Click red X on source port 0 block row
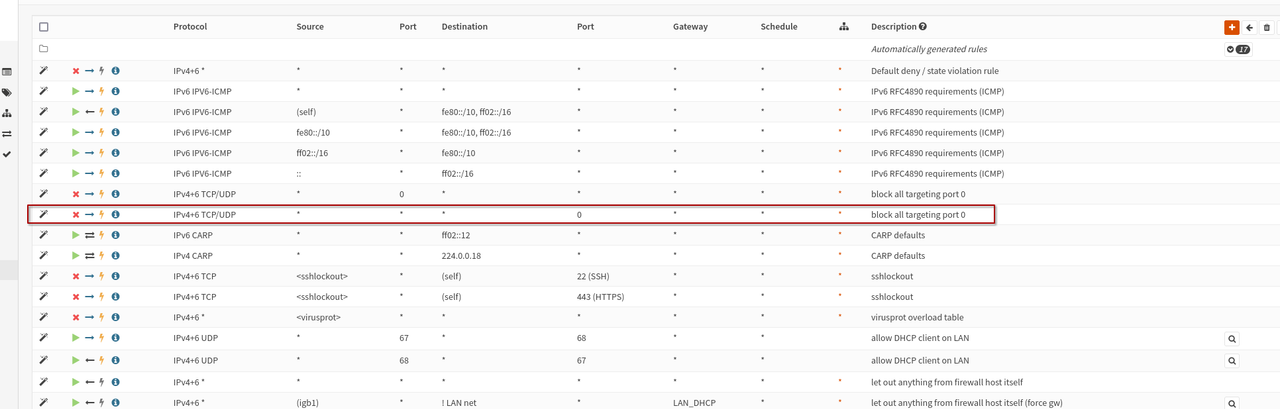 coord(76,194)
